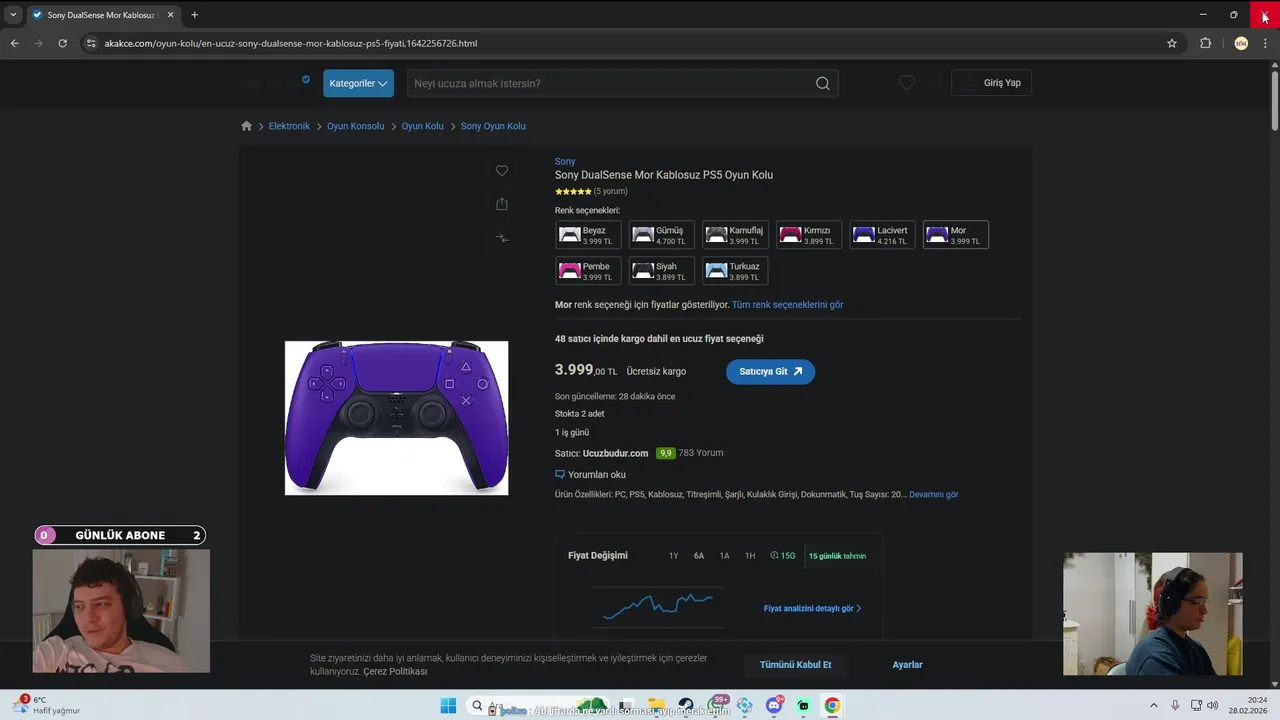The image size is (1280, 720).
Task: Show hidden system tray icons
Action: coord(1153,706)
